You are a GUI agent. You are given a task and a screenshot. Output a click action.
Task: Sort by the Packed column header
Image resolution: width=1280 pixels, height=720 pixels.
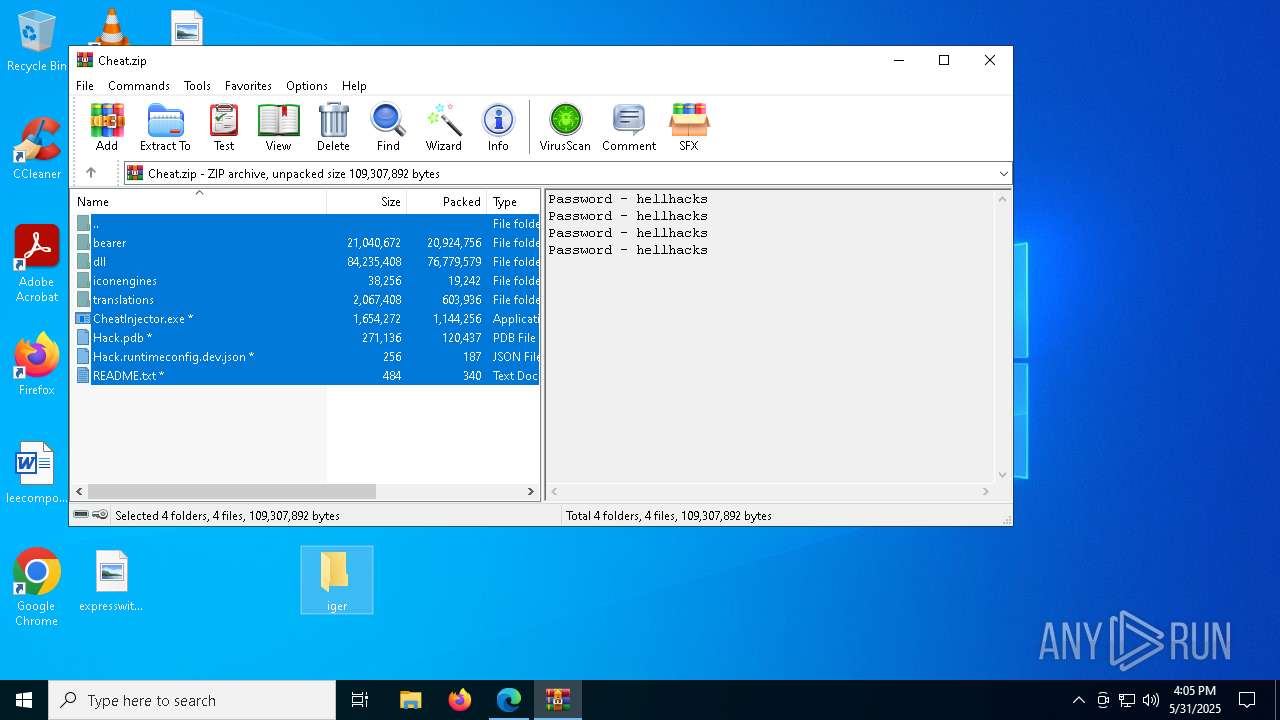point(447,201)
